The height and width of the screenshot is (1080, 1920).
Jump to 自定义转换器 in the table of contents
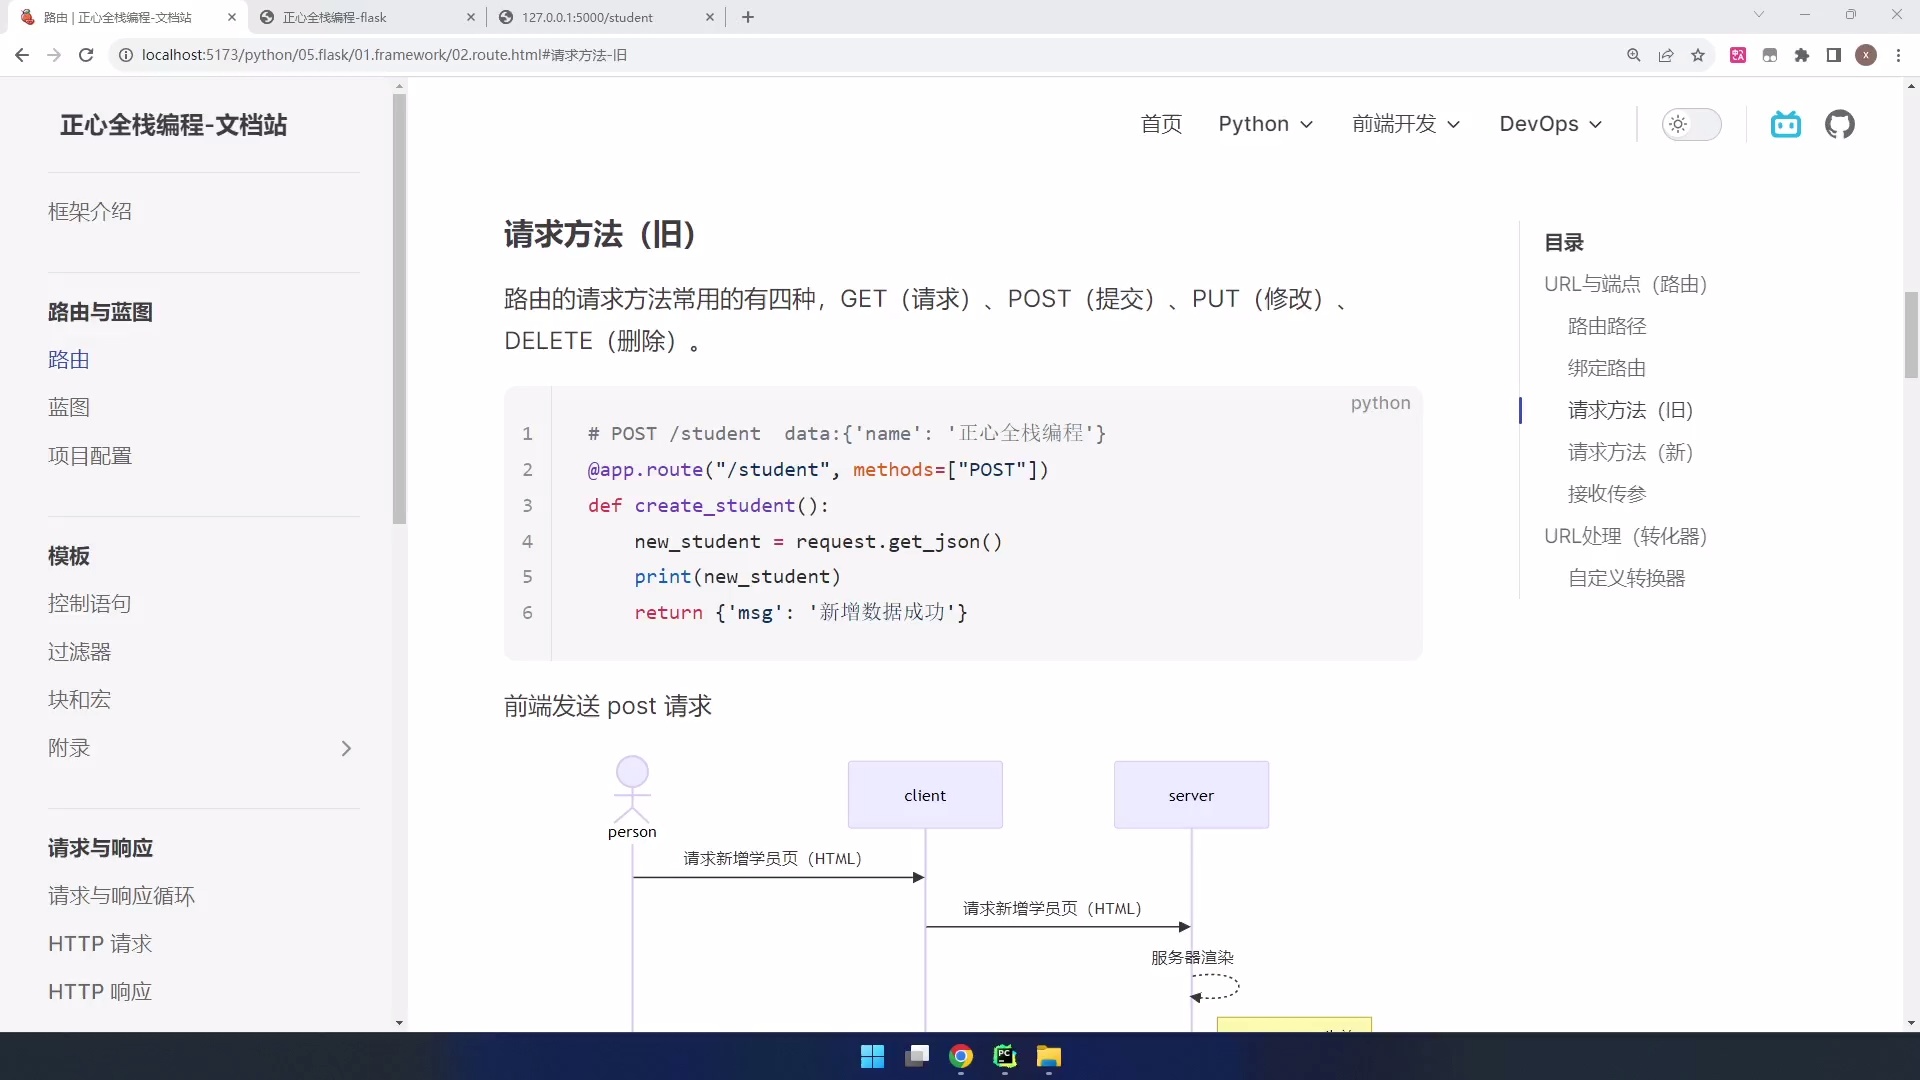(x=1626, y=578)
